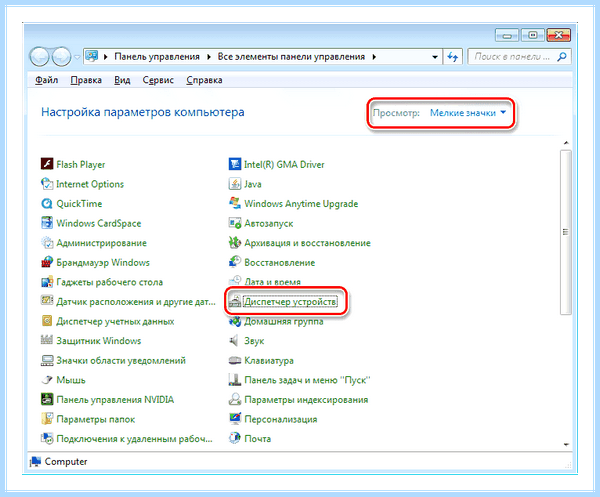Image resolution: width=600 pixels, height=497 pixels.
Task: Click the Автозапуск icon
Action: [235, 223]
